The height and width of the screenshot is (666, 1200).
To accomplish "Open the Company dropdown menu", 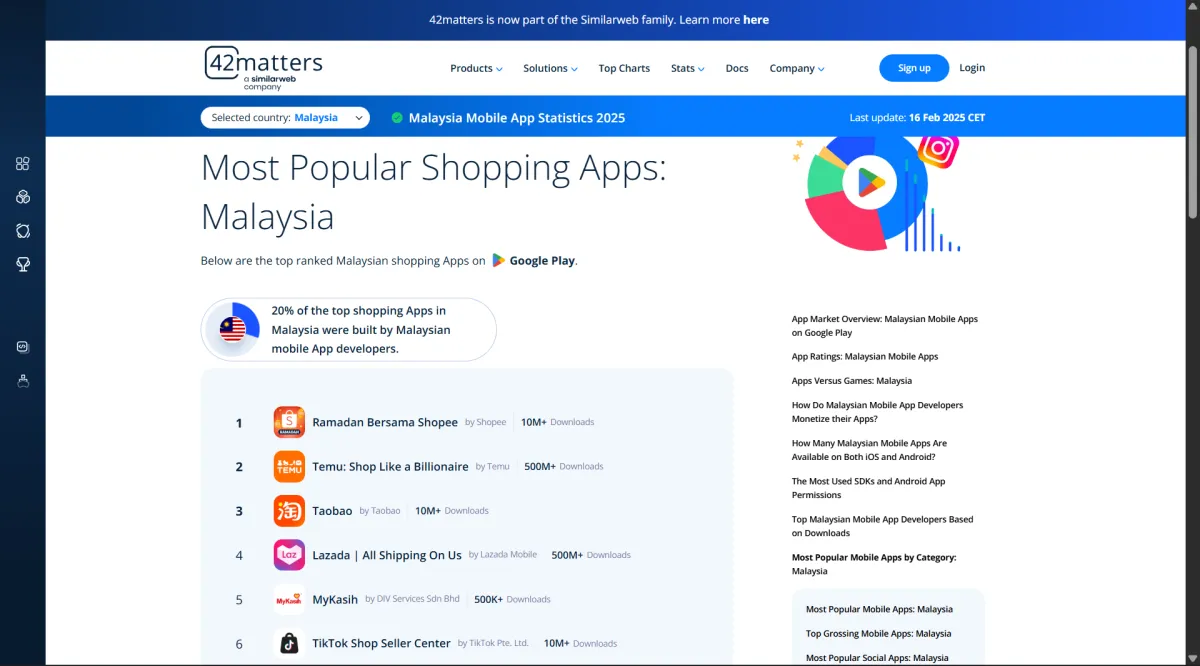I will (x=797, y=68).
